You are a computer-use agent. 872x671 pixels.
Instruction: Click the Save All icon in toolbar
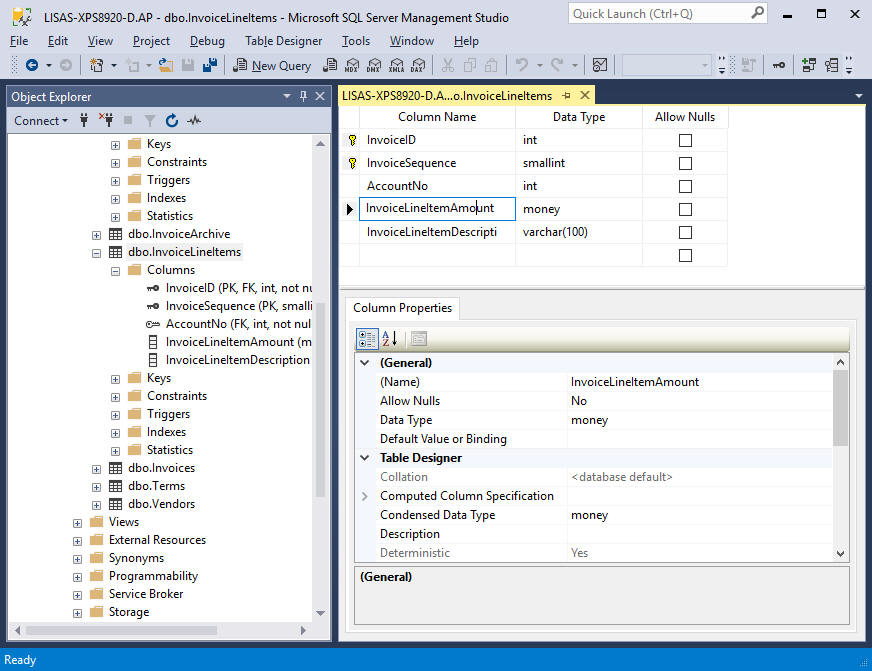[x=210, y=65]
